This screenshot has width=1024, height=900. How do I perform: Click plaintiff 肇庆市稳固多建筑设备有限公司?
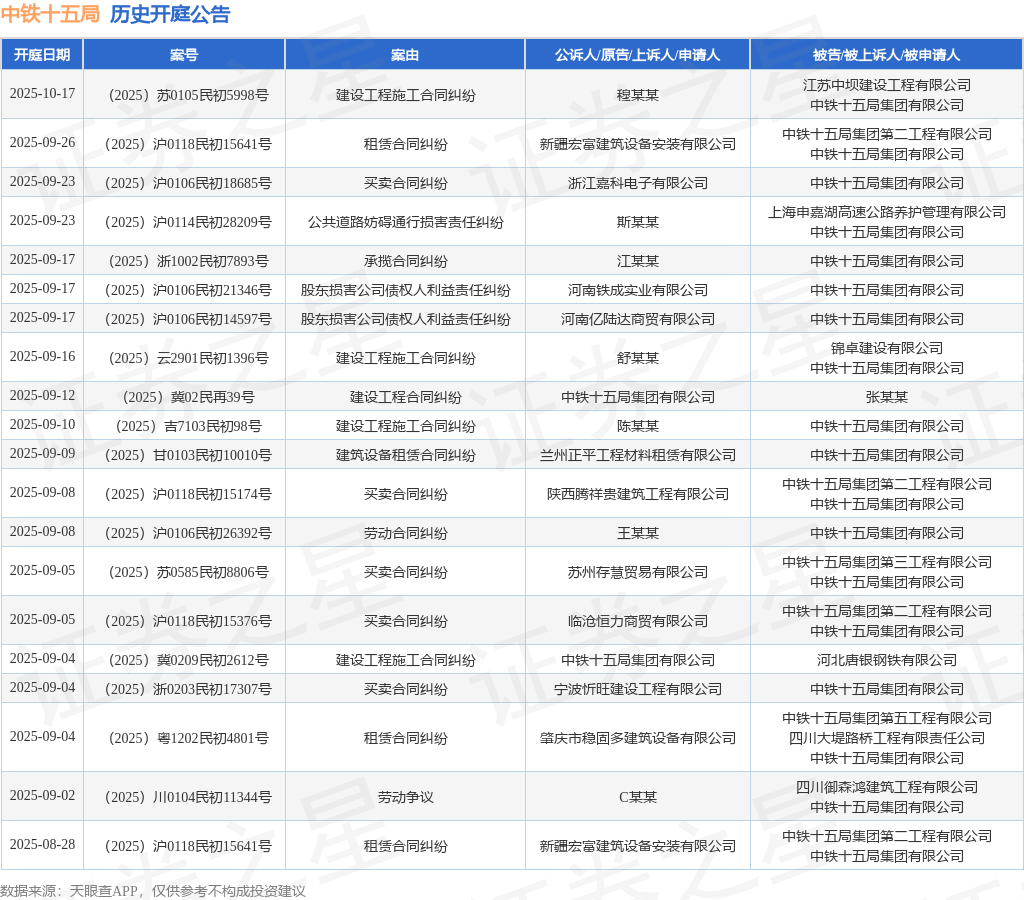coord(638,739)
